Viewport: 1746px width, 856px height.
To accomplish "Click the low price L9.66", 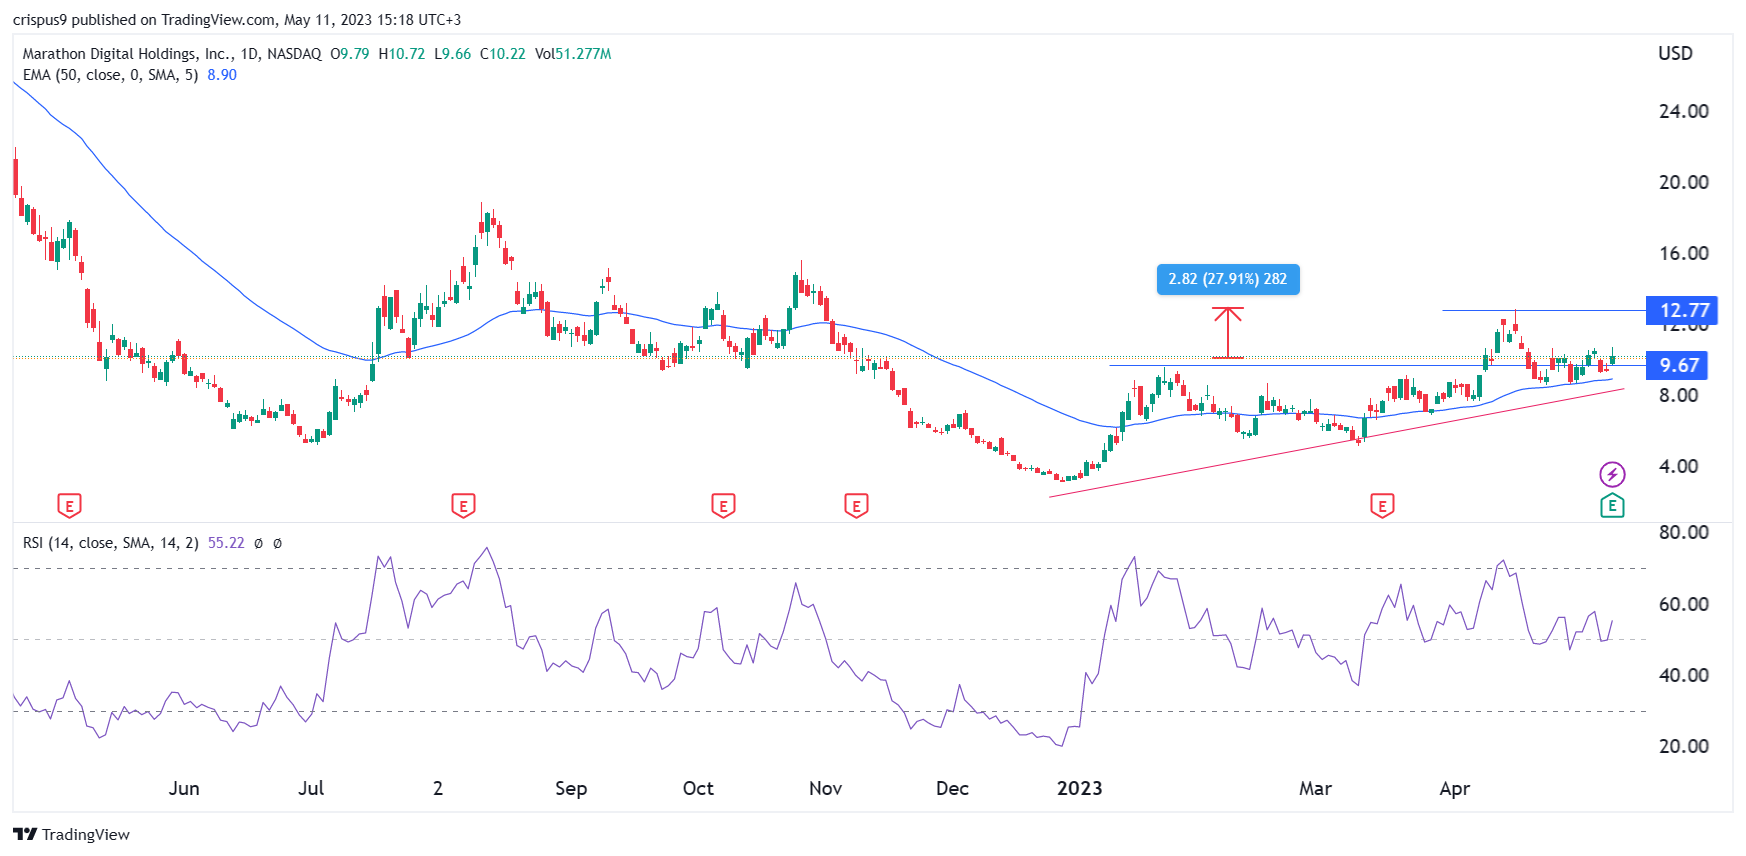I will (453, 54).
